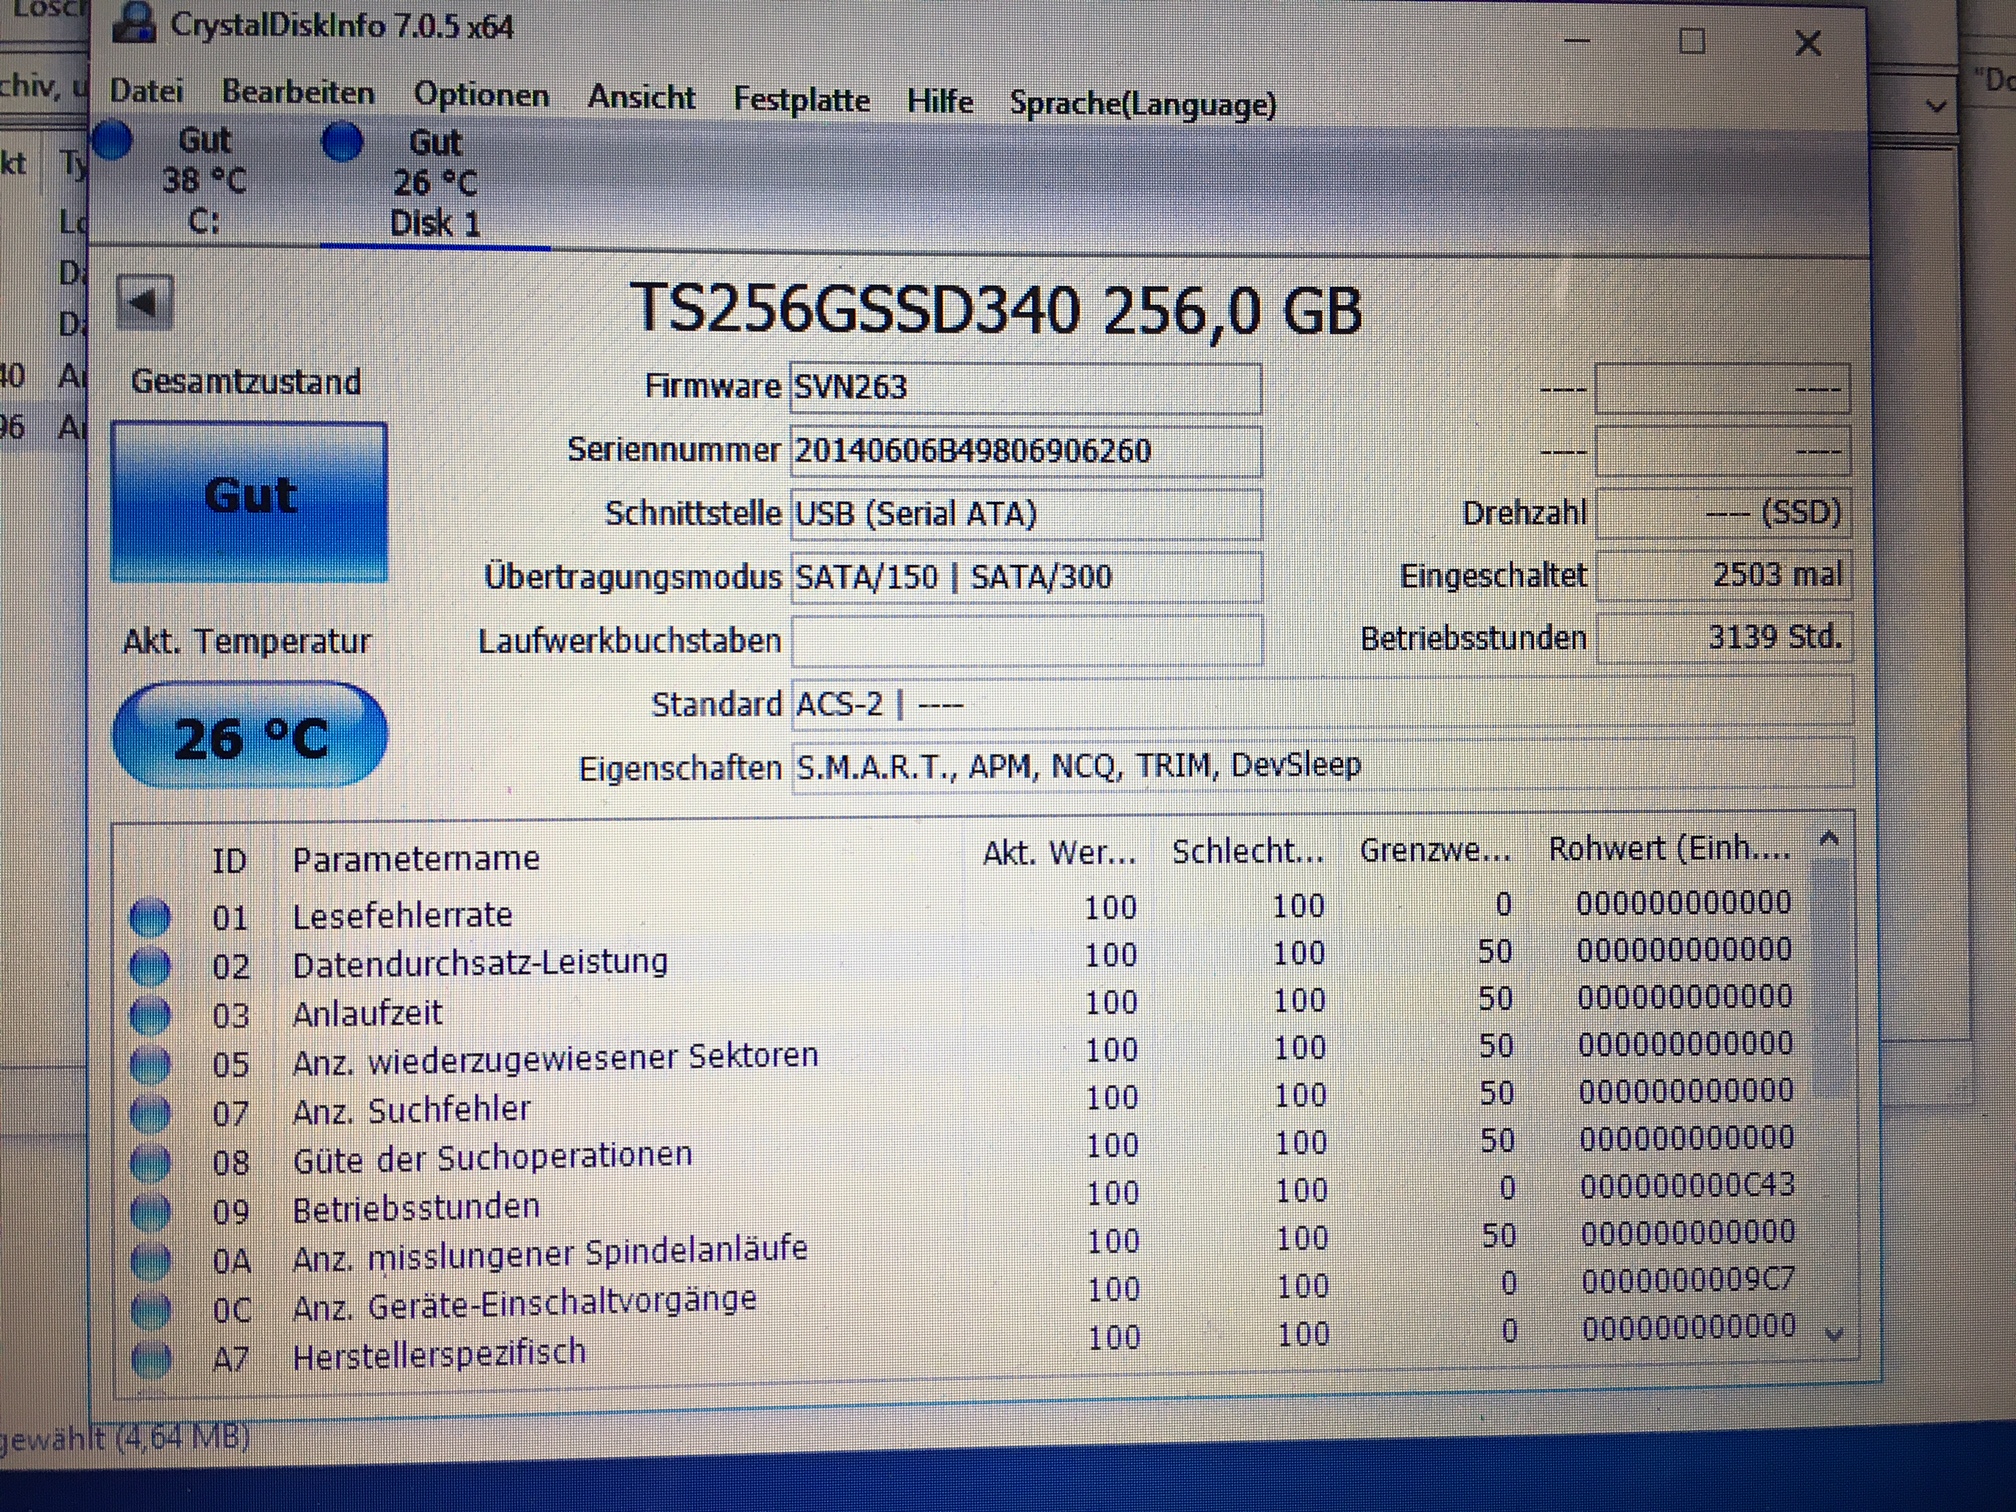This screenshot has height=1512, width=2016.
Task: Close the CrystalDiskInfo window
Action: pyautogui.click(x=1807, y=43)
